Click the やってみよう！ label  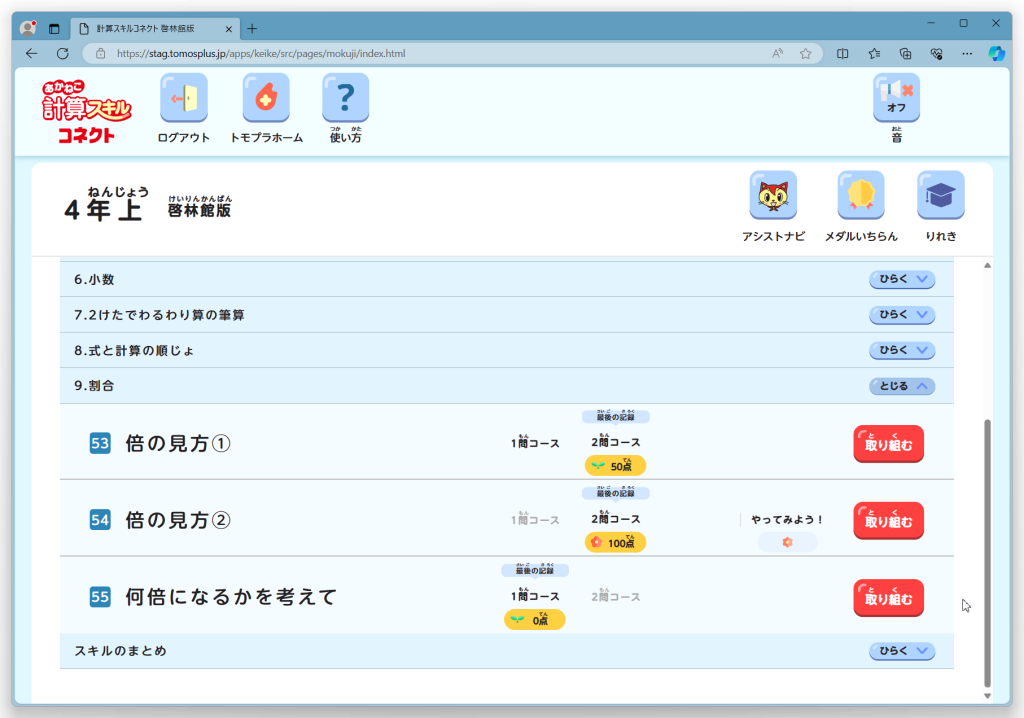(x=787, y=519)
